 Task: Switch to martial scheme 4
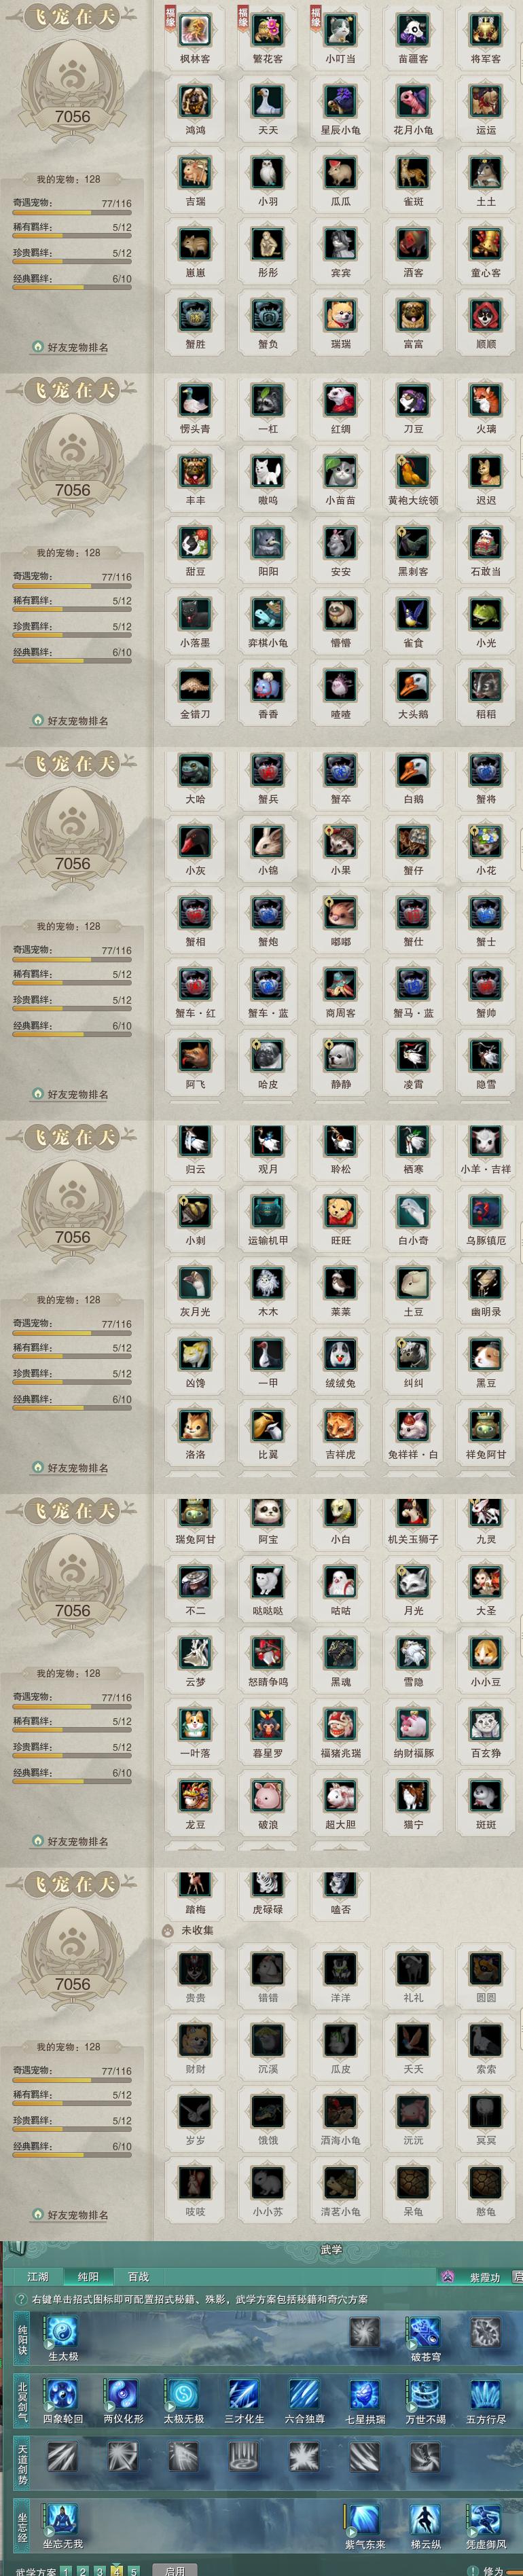point(117,2570)
